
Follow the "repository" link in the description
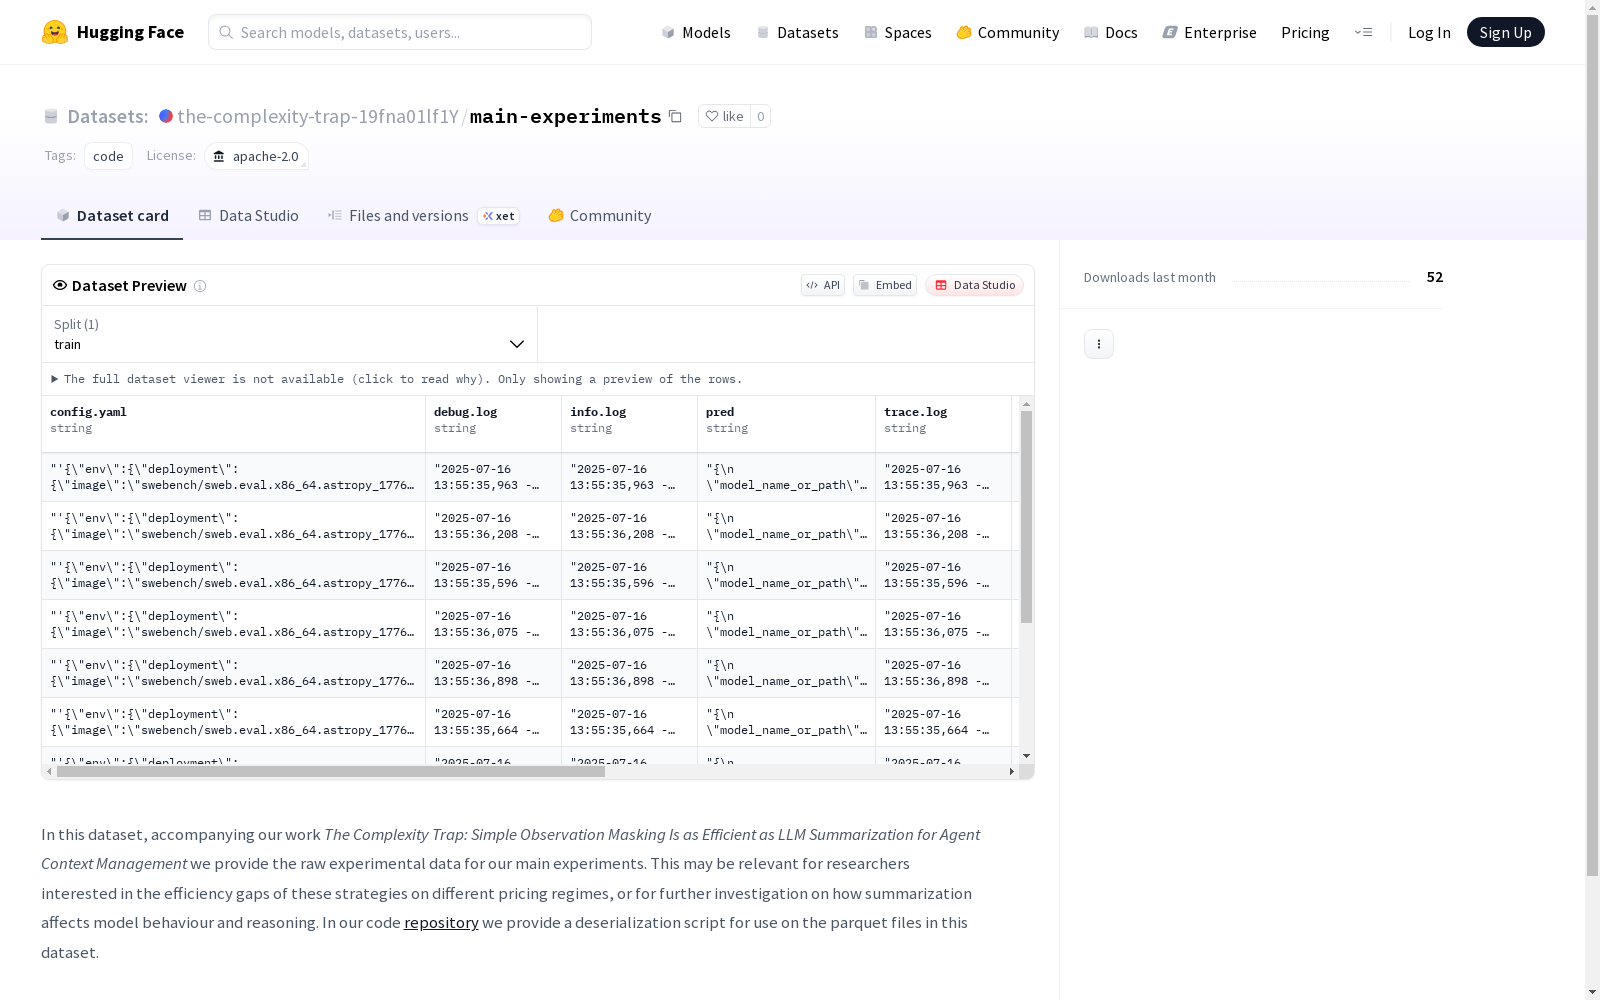click(441, 922)
